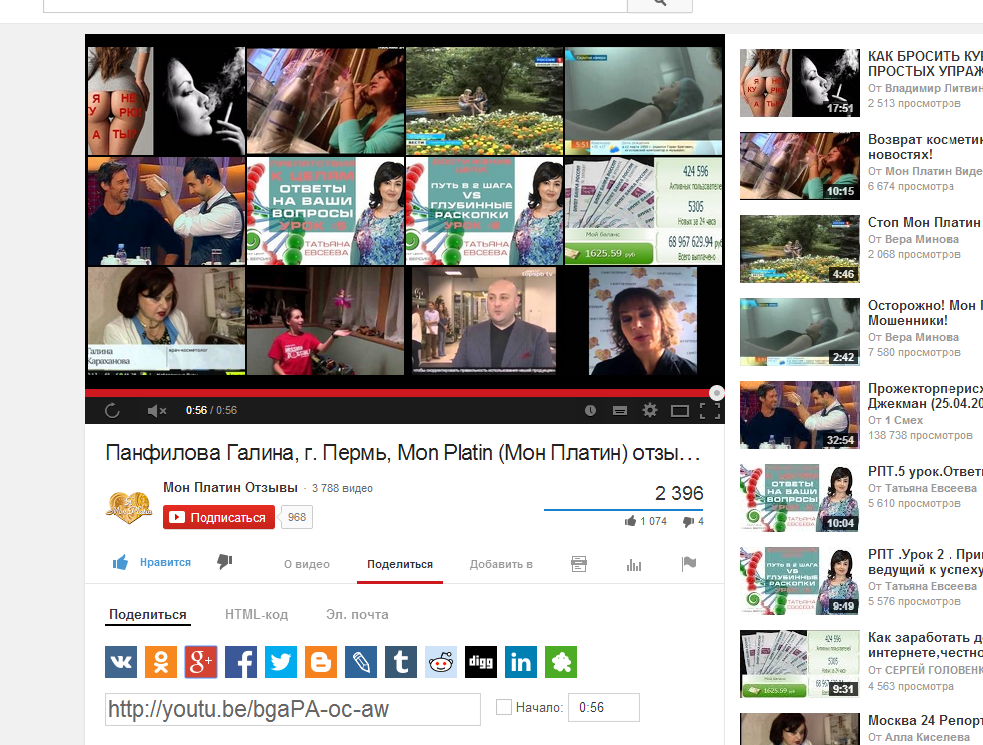Share video via green clover icon
The width and height of the screenshot is (983, 745).
coord(561,662)
